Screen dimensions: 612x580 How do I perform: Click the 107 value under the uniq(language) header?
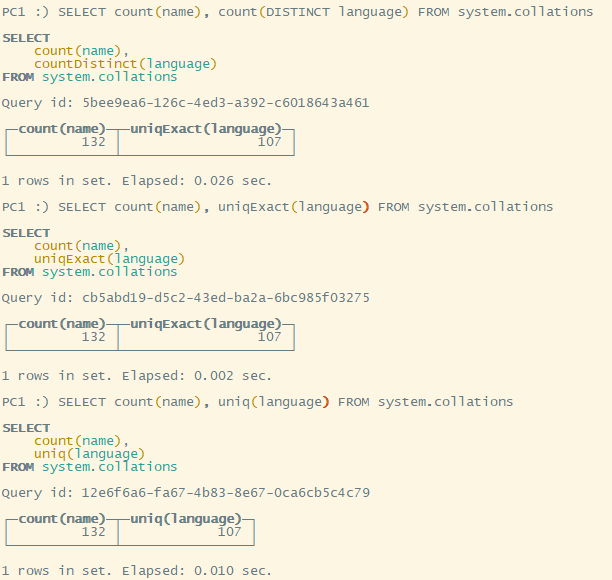pos(230,532)
